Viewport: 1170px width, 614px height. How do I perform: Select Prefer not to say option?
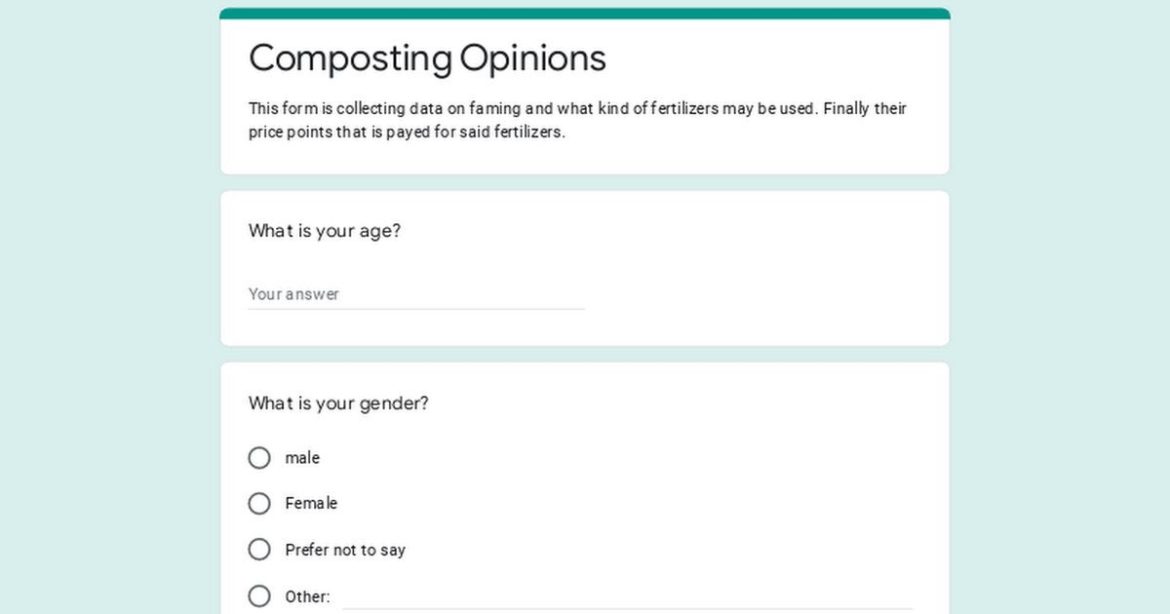click(259, 549)
